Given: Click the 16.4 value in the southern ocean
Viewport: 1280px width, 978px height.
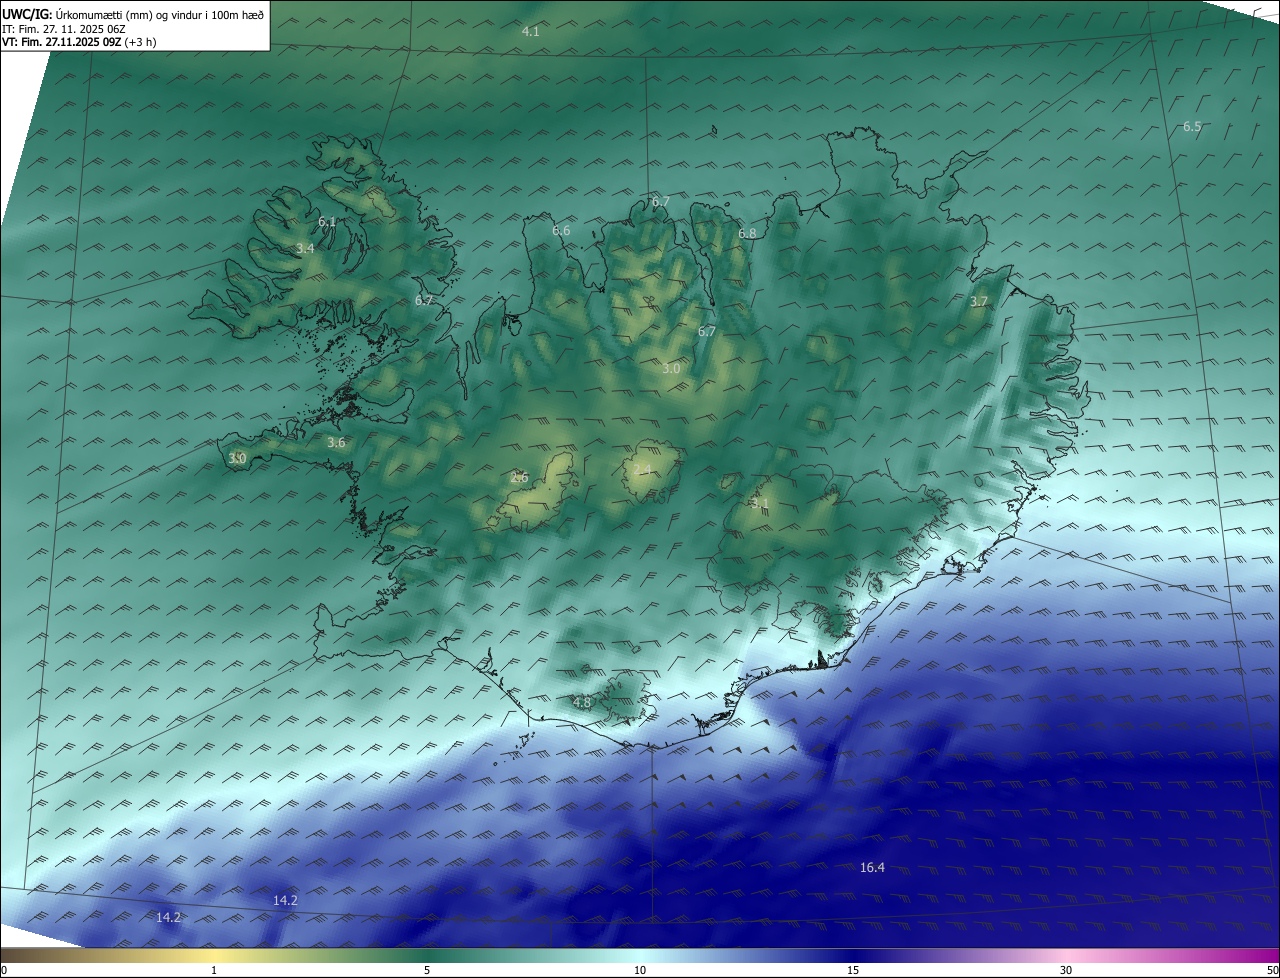Looking at the screenshot, I should (872, 868).
